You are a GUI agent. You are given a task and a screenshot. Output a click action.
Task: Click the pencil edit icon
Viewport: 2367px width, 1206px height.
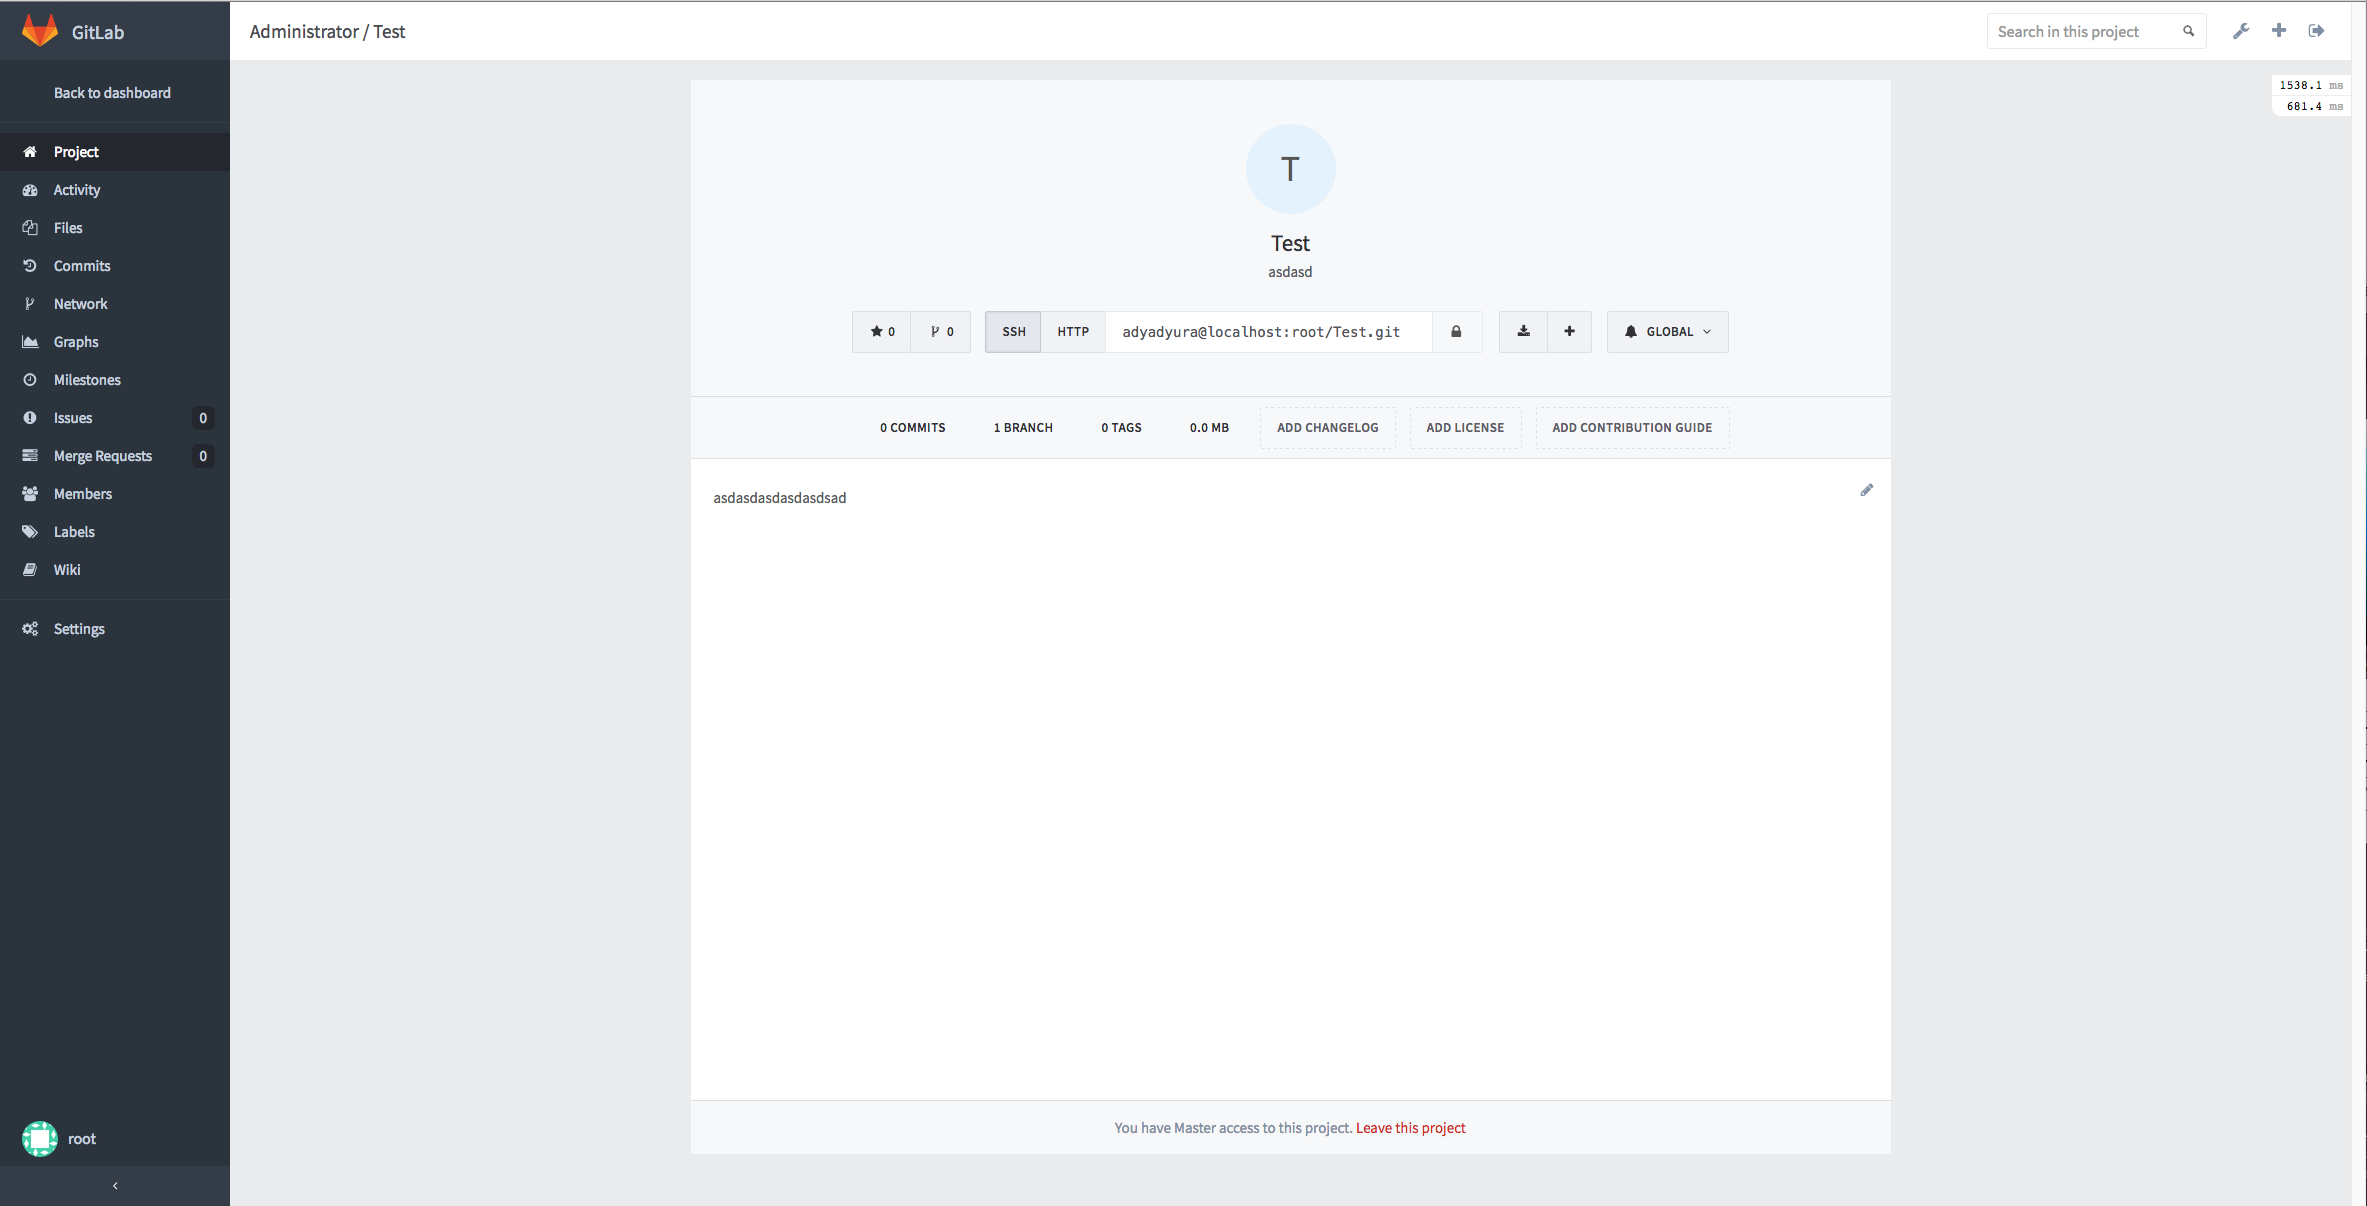1866,490
